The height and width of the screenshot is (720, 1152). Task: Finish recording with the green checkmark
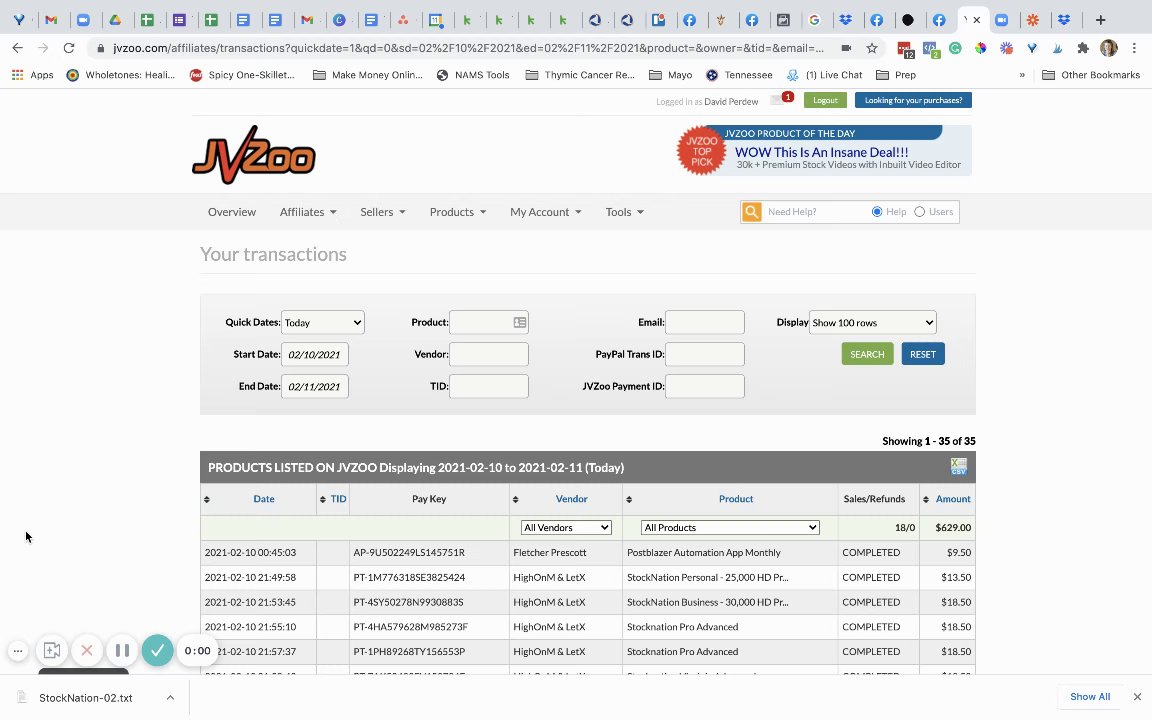pyautogui.click(x=157, y=650)
